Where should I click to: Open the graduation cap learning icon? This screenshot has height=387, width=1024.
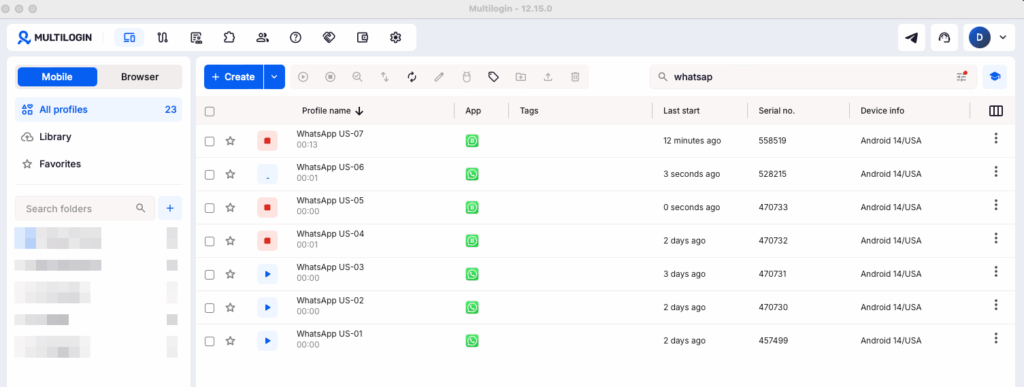tap(994, 77)
